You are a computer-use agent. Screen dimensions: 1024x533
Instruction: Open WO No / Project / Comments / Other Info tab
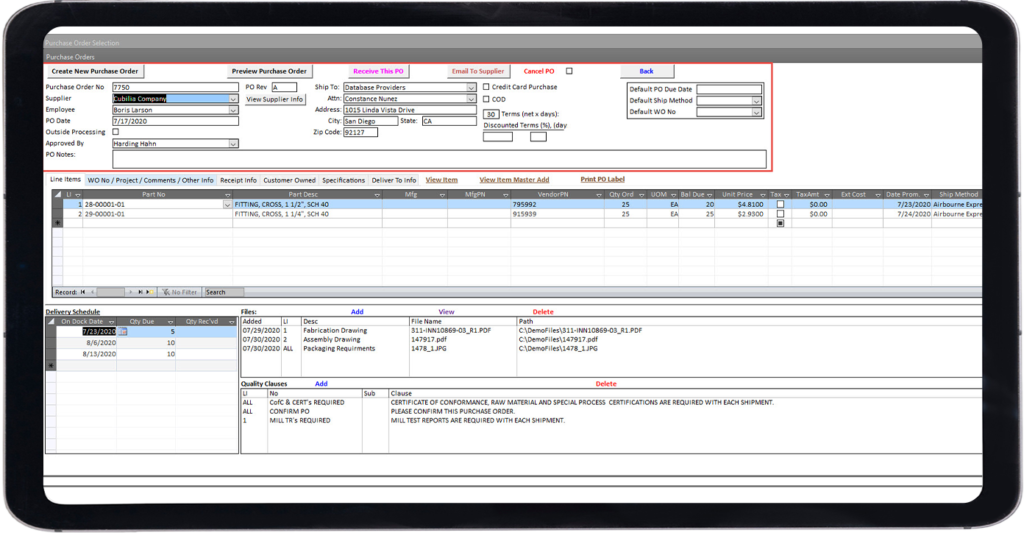pos(151,180)
